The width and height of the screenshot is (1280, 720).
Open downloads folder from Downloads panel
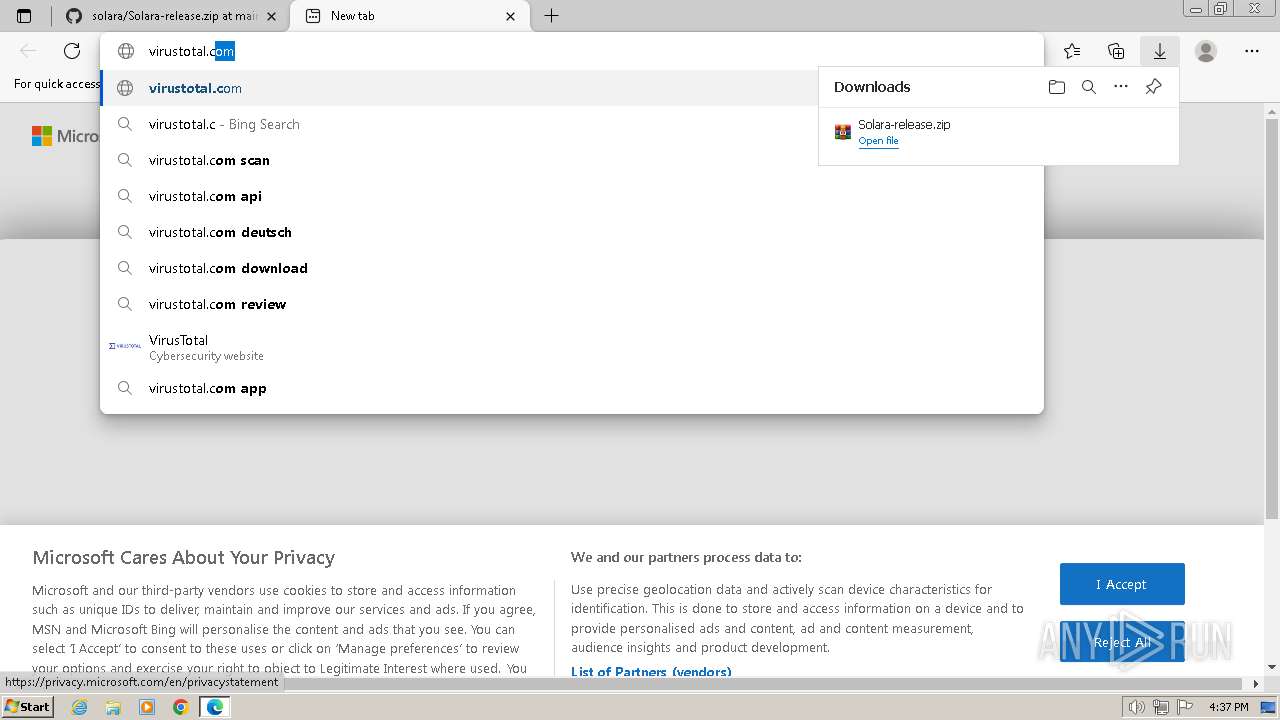1057,87
